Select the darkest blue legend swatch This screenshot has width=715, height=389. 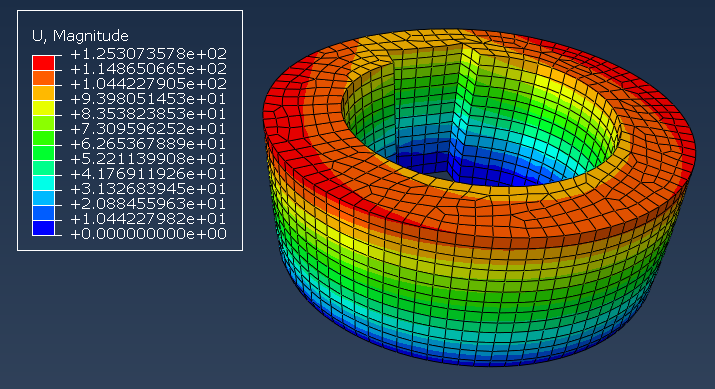coord(43,228)
